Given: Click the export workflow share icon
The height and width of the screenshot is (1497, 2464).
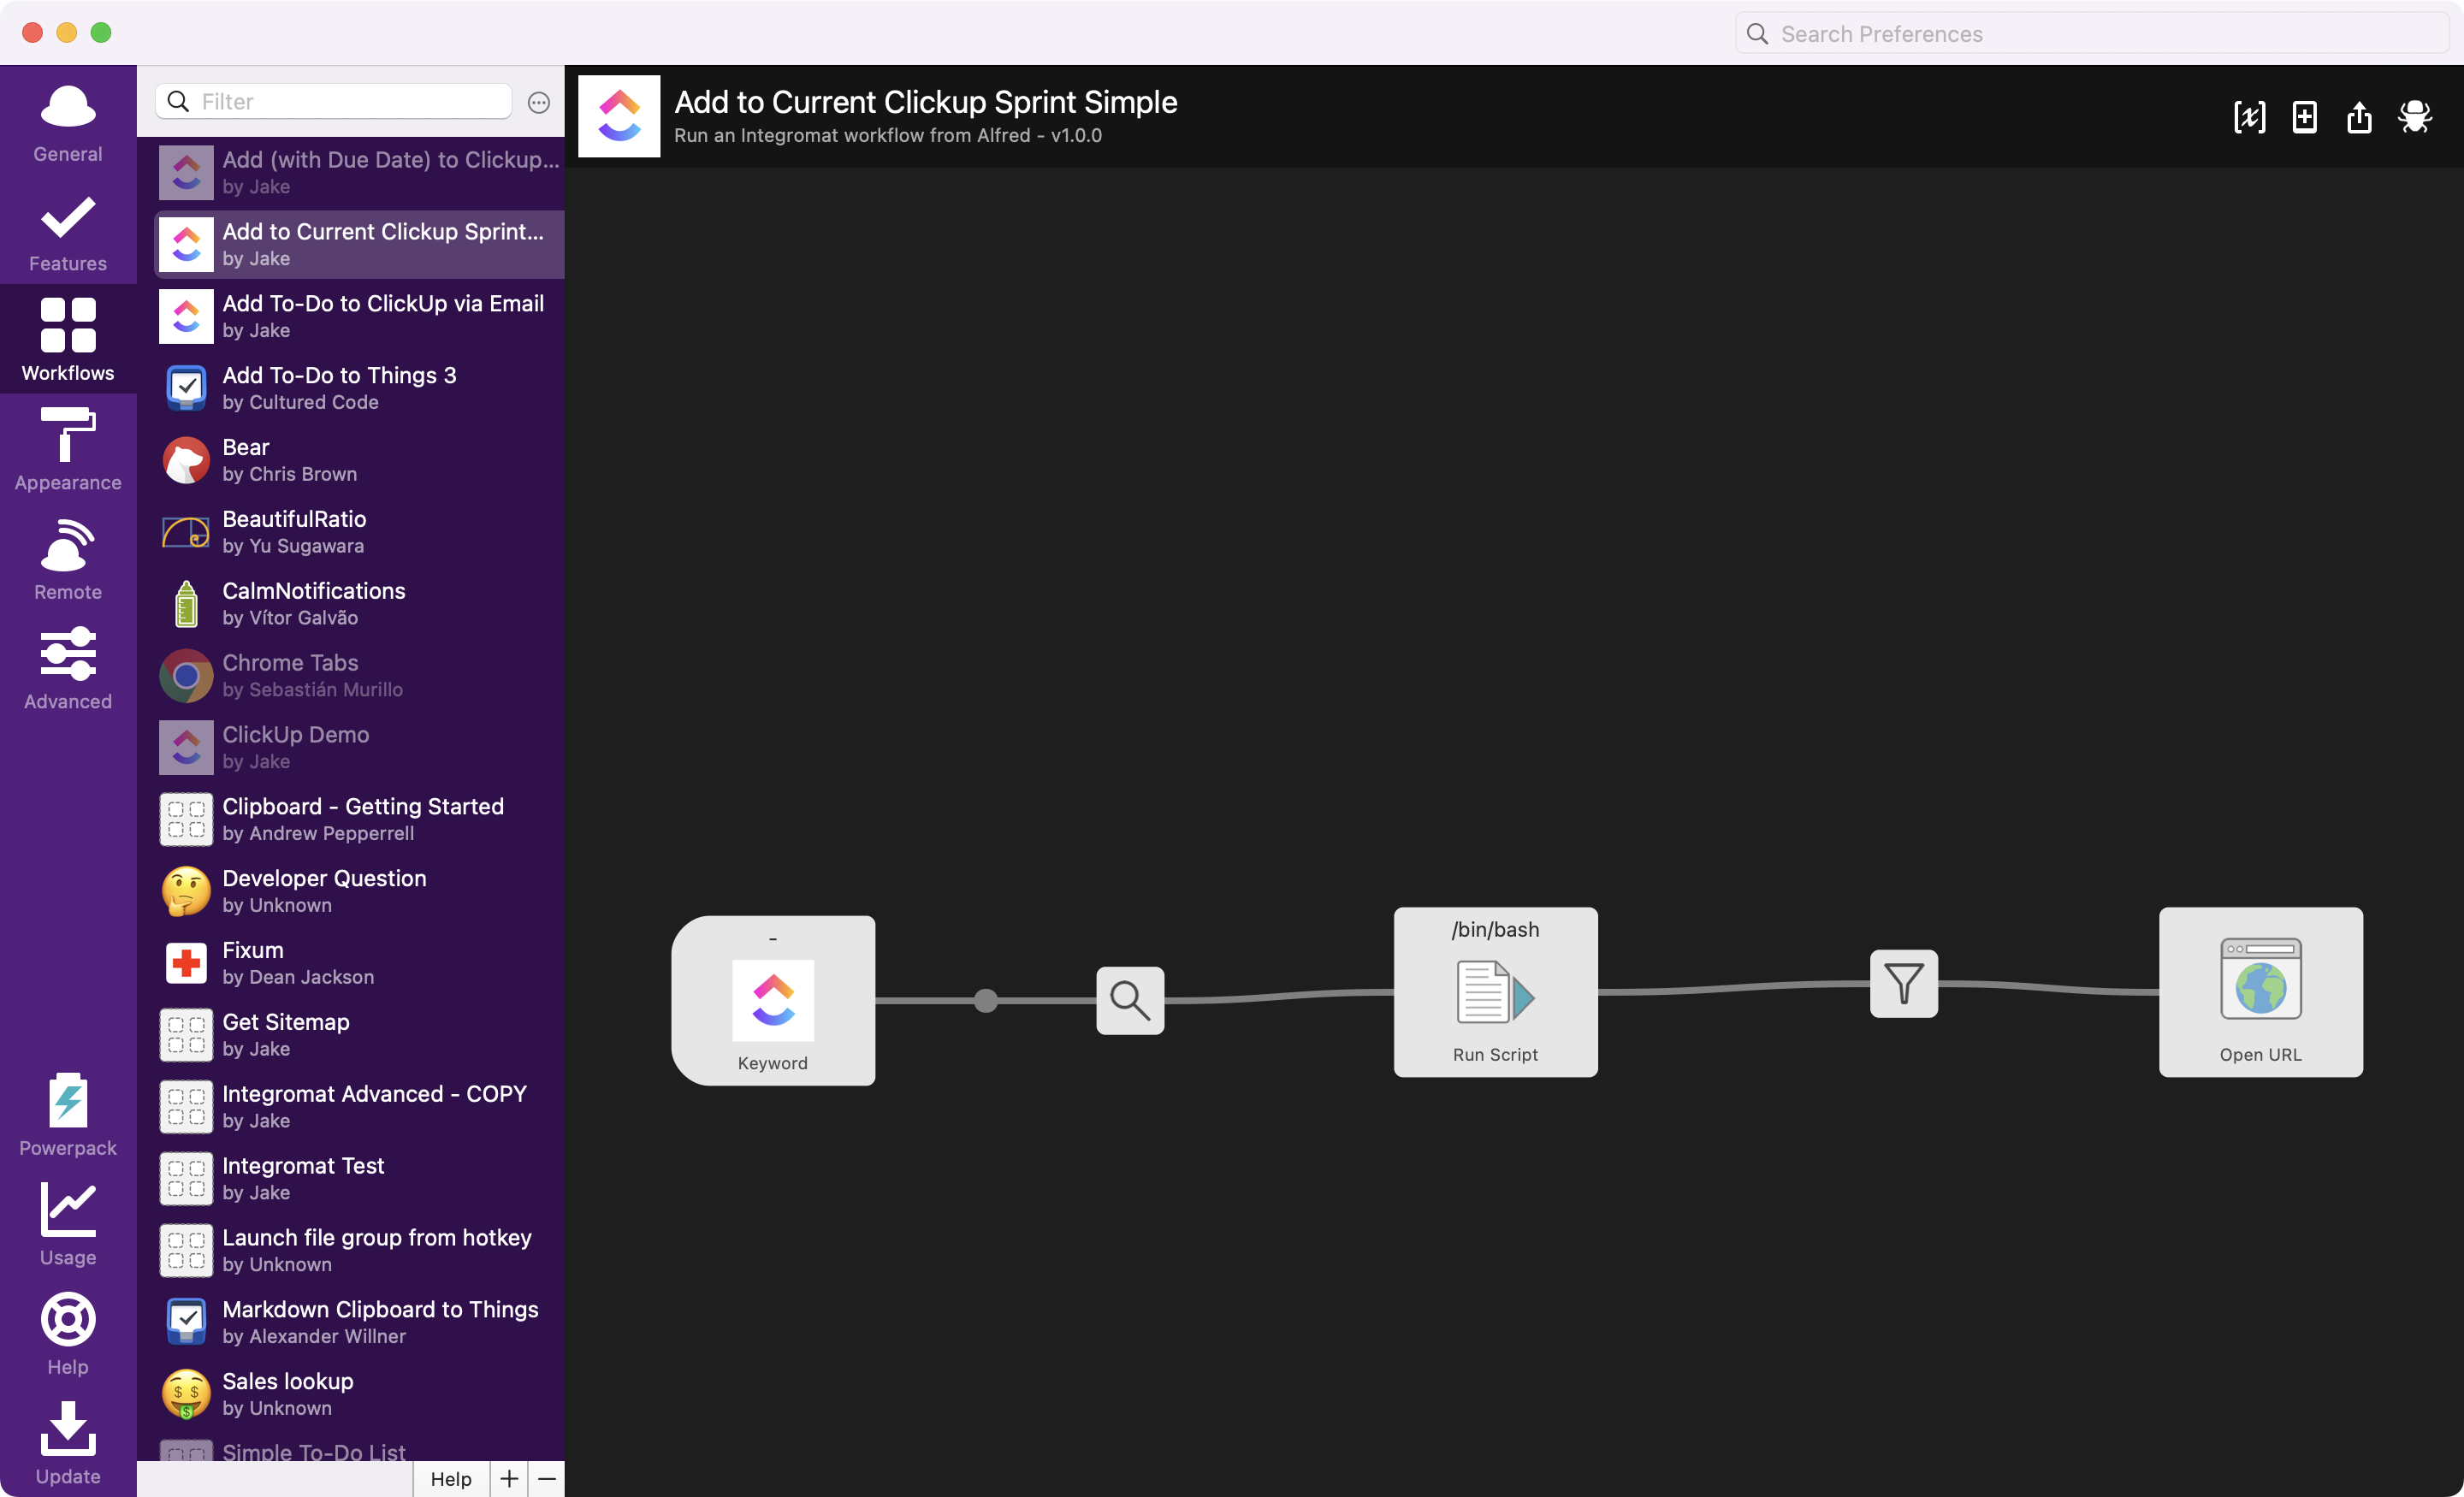Looking at the screenshot, I should pyautogui.click(x=2359, y=117).
